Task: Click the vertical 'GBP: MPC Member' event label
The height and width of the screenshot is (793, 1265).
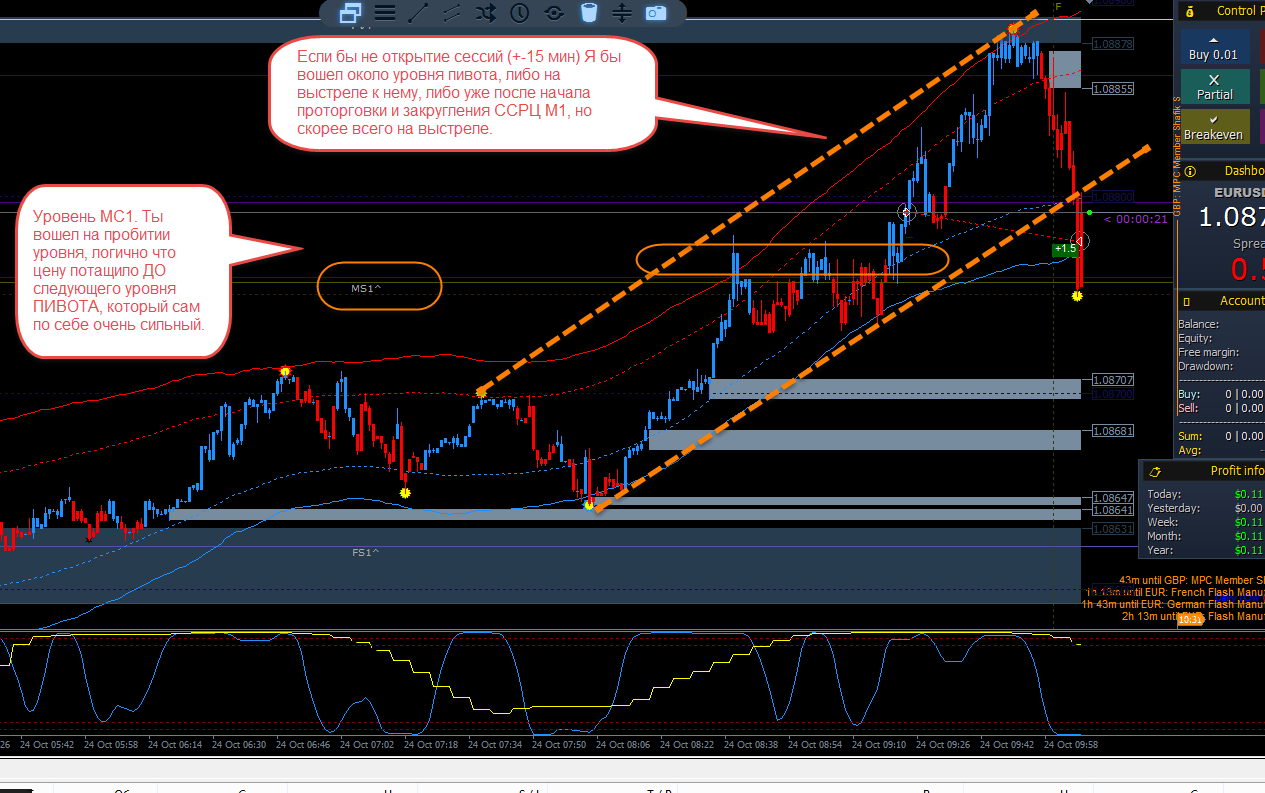Action: pyautogui.click(x=1177, y=155)
